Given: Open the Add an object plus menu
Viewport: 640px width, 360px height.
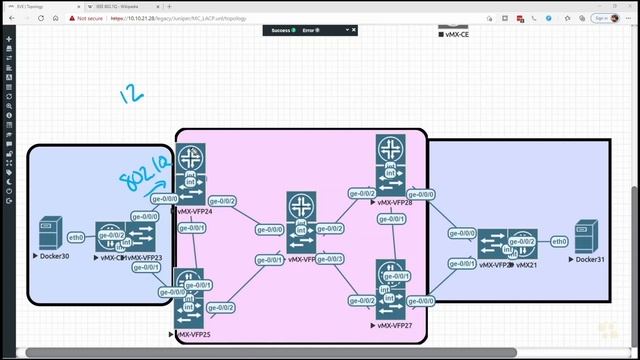Looking at the screenshot, I should pyautogui.click(x=9, y=39).
